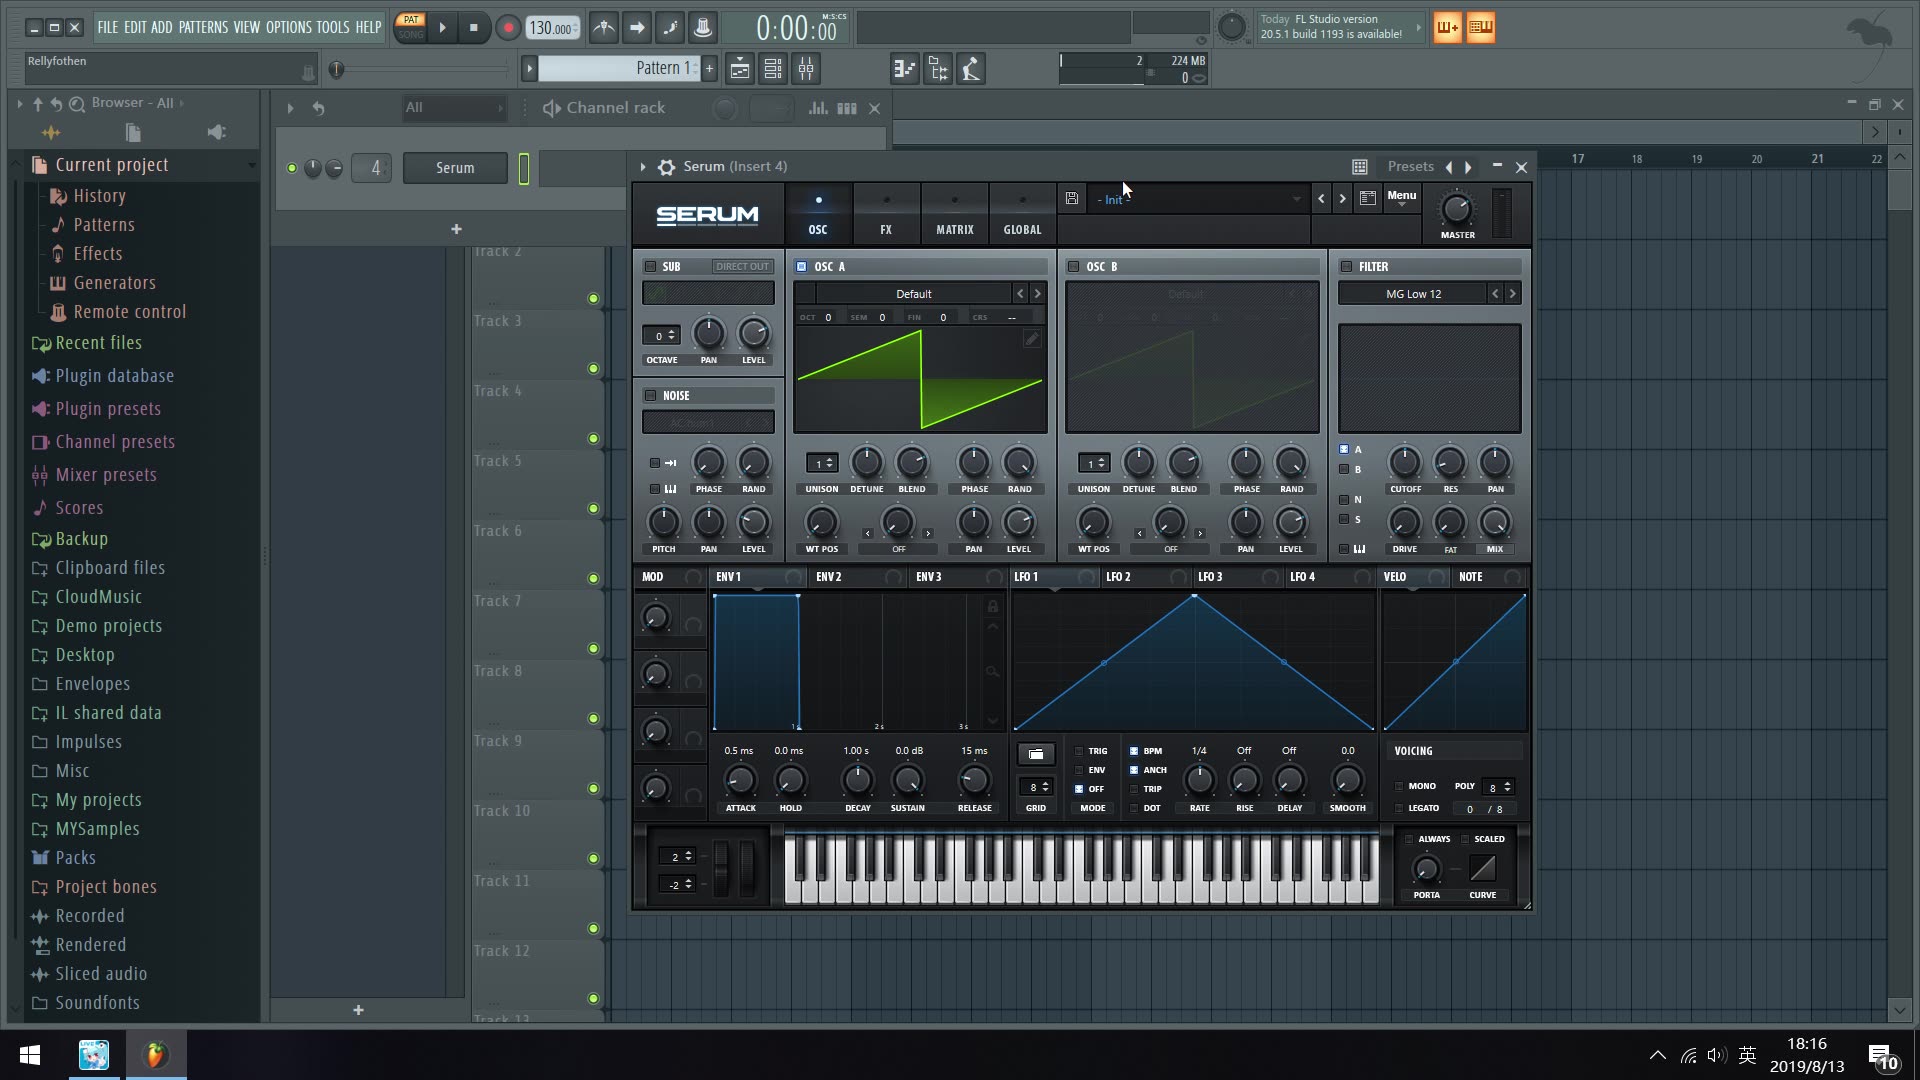The height and width of the screenshot is (1080, 1920).
Task: Open FL Studio from Windows taskbar
Action: click(x=155, y=1055)
